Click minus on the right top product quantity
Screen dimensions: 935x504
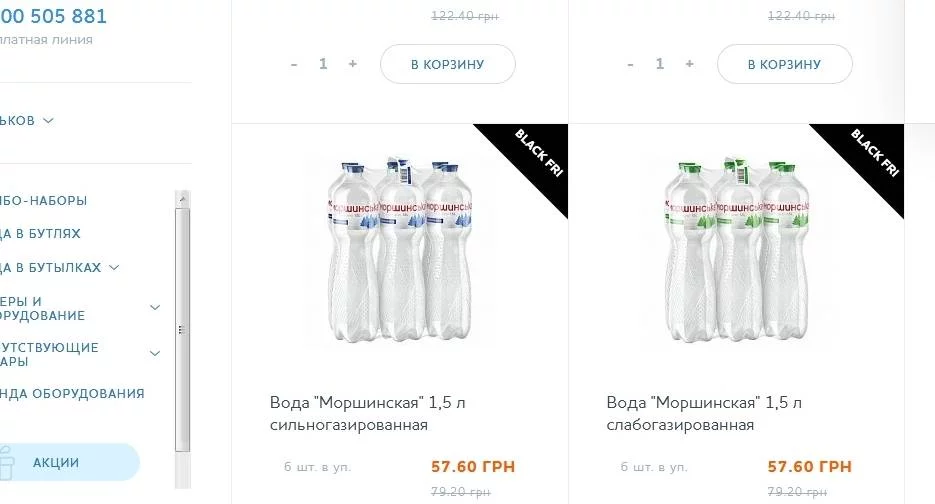point(630,64)
